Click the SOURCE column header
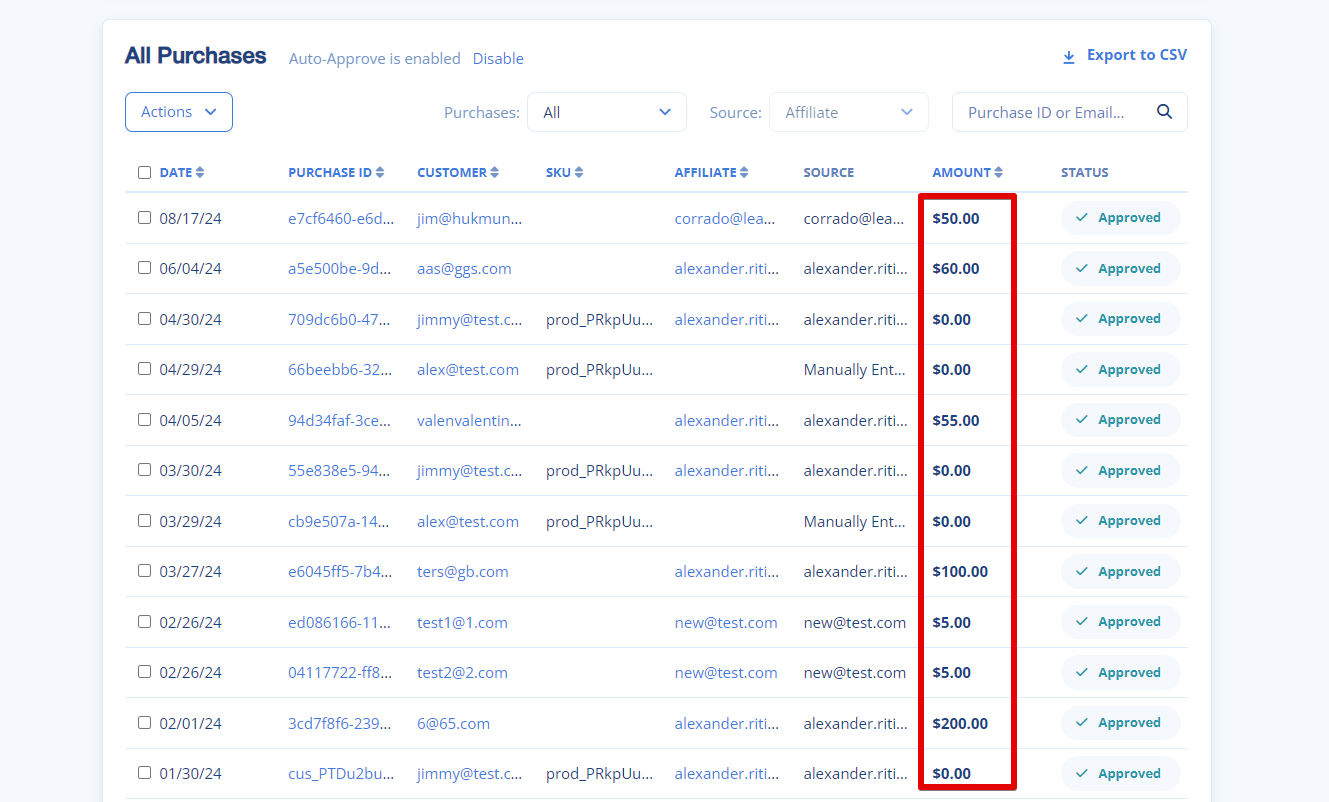Screen dimensions: 1329x802 pos(829,172)
